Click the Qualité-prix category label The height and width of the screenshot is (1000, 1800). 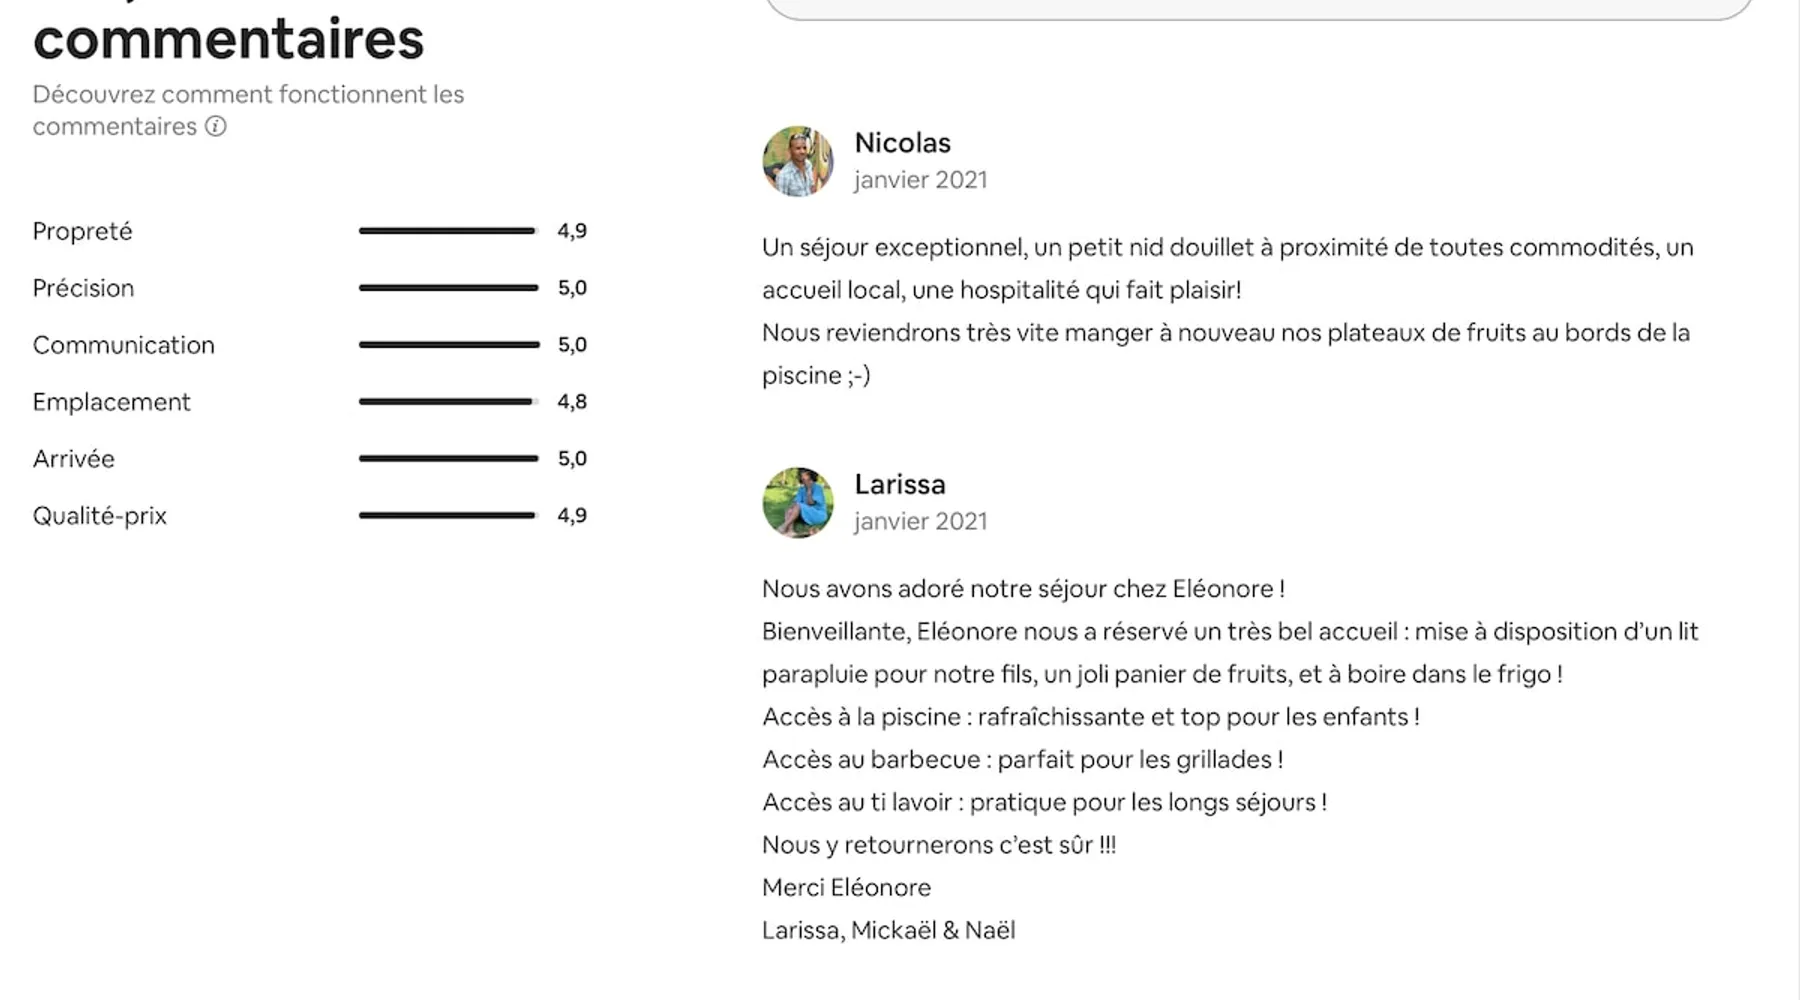point(99,516)
